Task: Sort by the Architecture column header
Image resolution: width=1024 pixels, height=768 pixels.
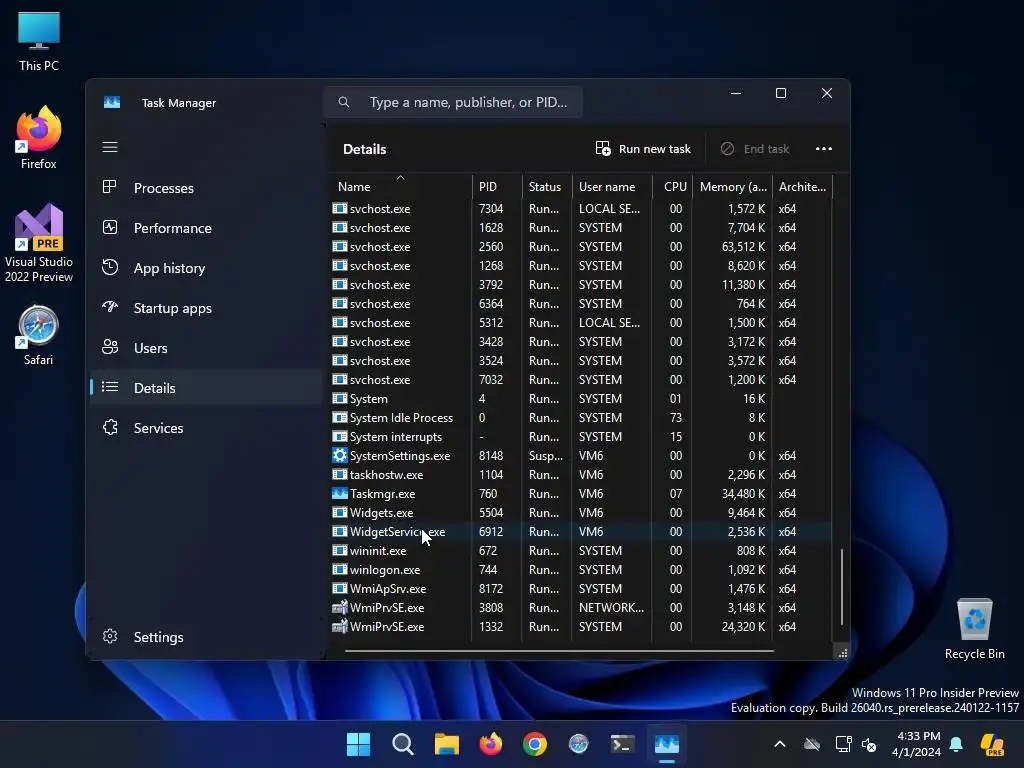Action: click(x=803, y=186)
